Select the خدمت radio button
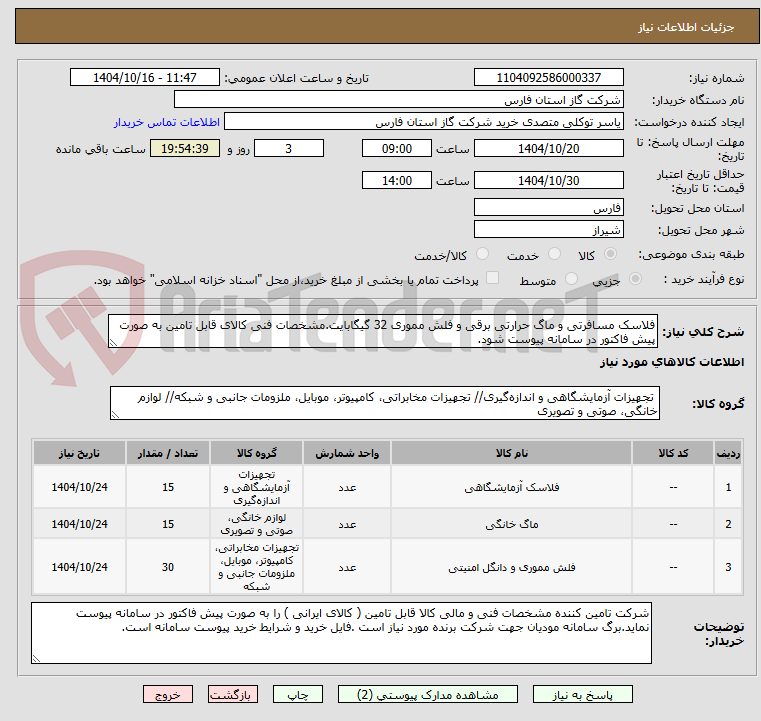 click(554, 254)
